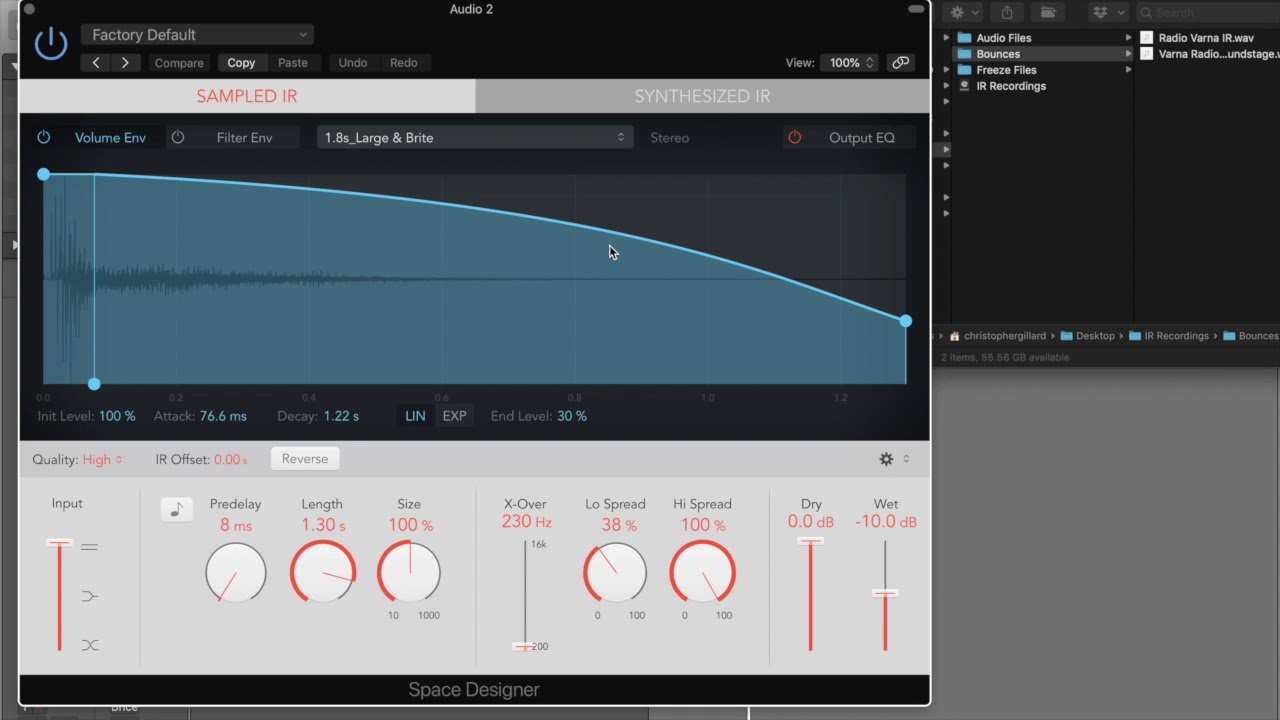Select EXP envelope curve mode

coord(454,416)
